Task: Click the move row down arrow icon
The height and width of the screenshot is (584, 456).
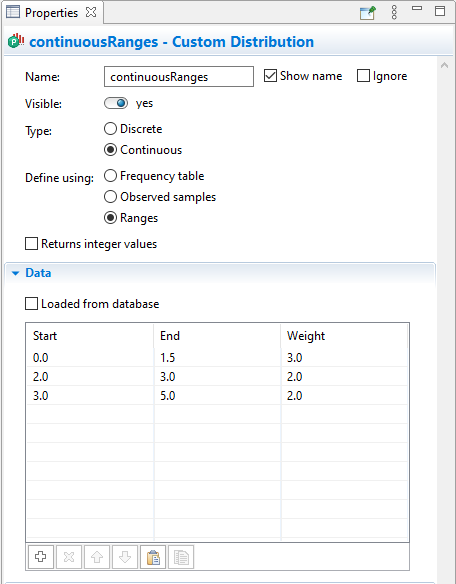Action: tap(125, 557)
